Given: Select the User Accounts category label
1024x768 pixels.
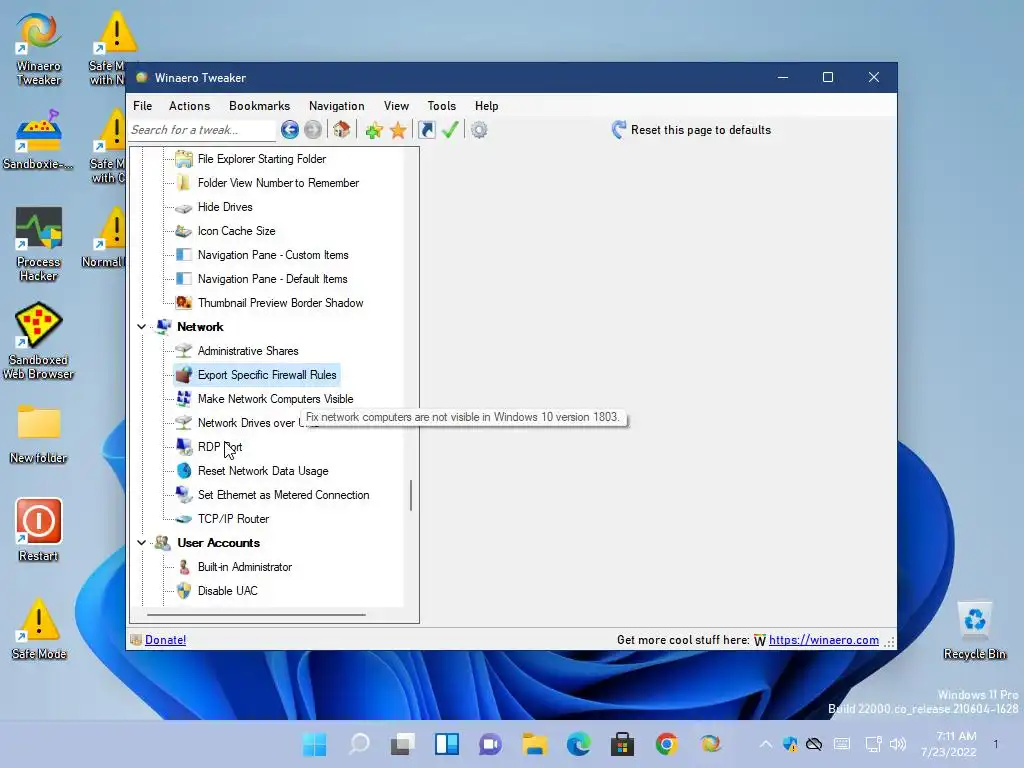Looking at the screenshot, I should pyautogui.click(x=218, y=543).
